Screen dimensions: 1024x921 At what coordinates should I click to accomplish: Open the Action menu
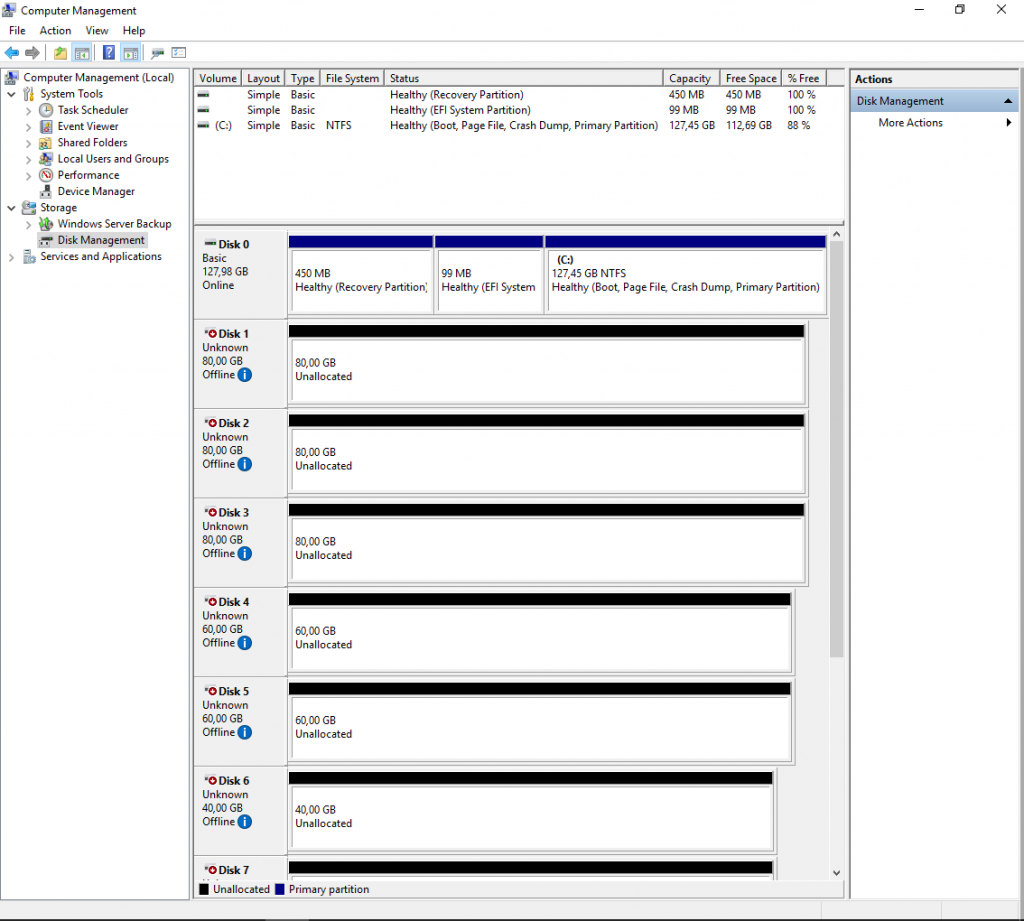[x=55, y=30]
